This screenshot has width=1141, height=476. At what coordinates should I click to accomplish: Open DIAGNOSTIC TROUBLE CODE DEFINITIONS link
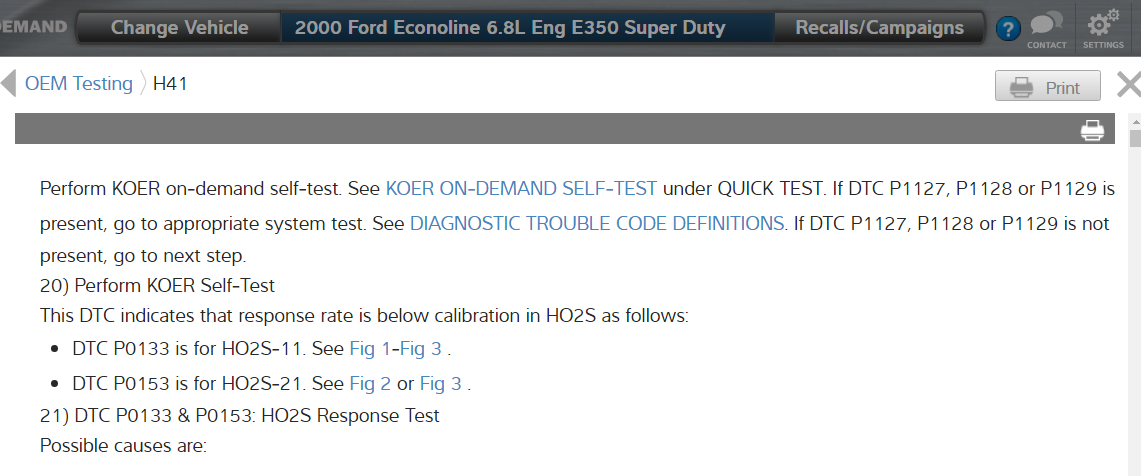pyautogui.click(x=597, y=223)
